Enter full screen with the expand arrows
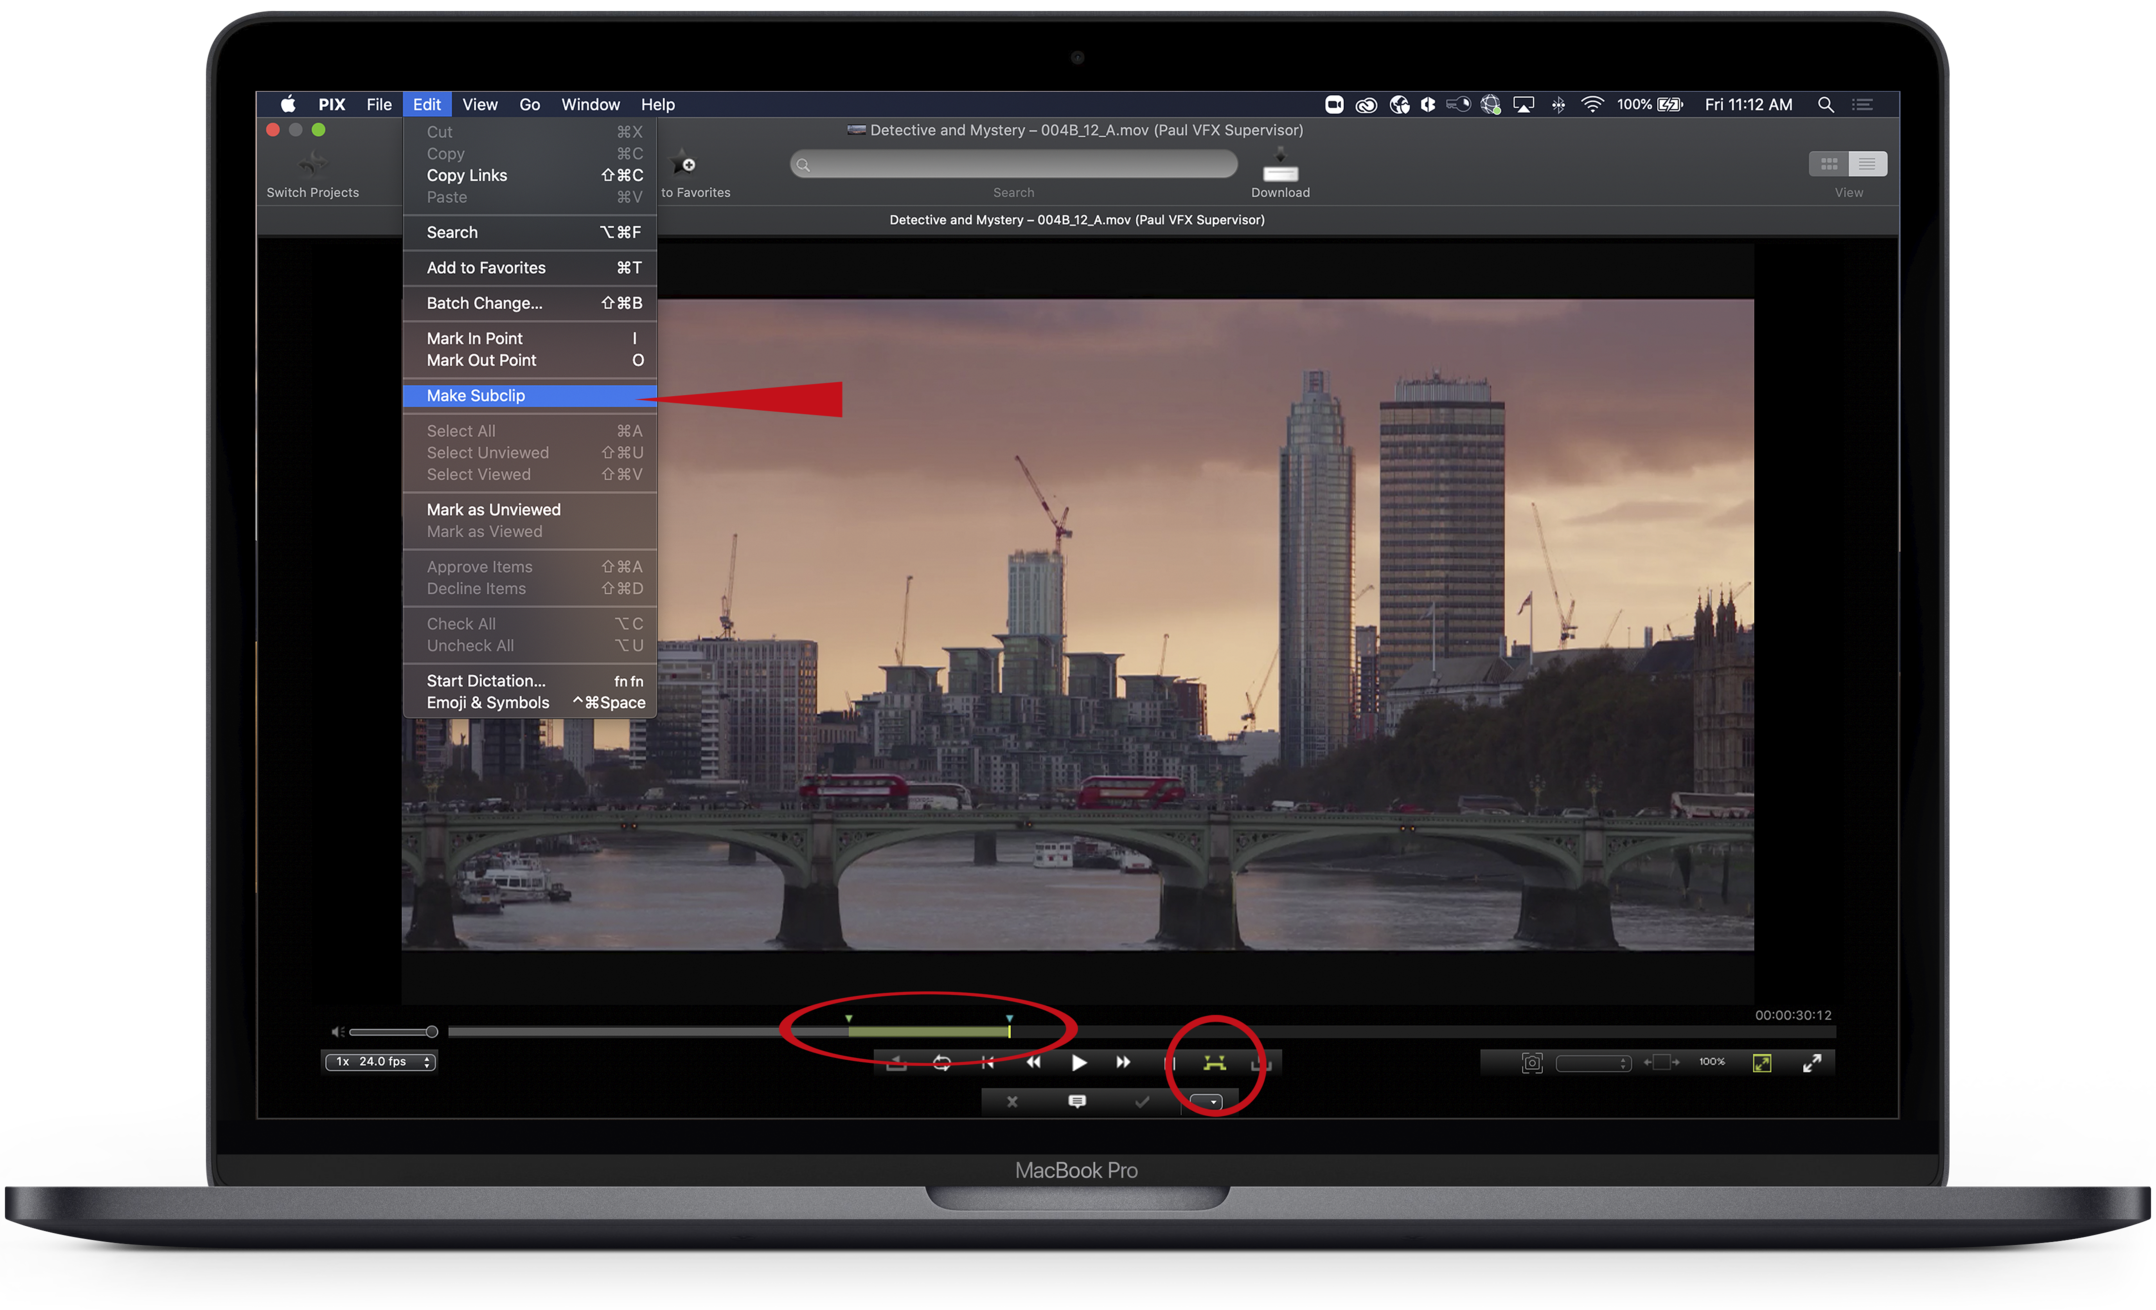Image resolution: width=2156 pixels, height=1310 pixels. [1812, 1063]
